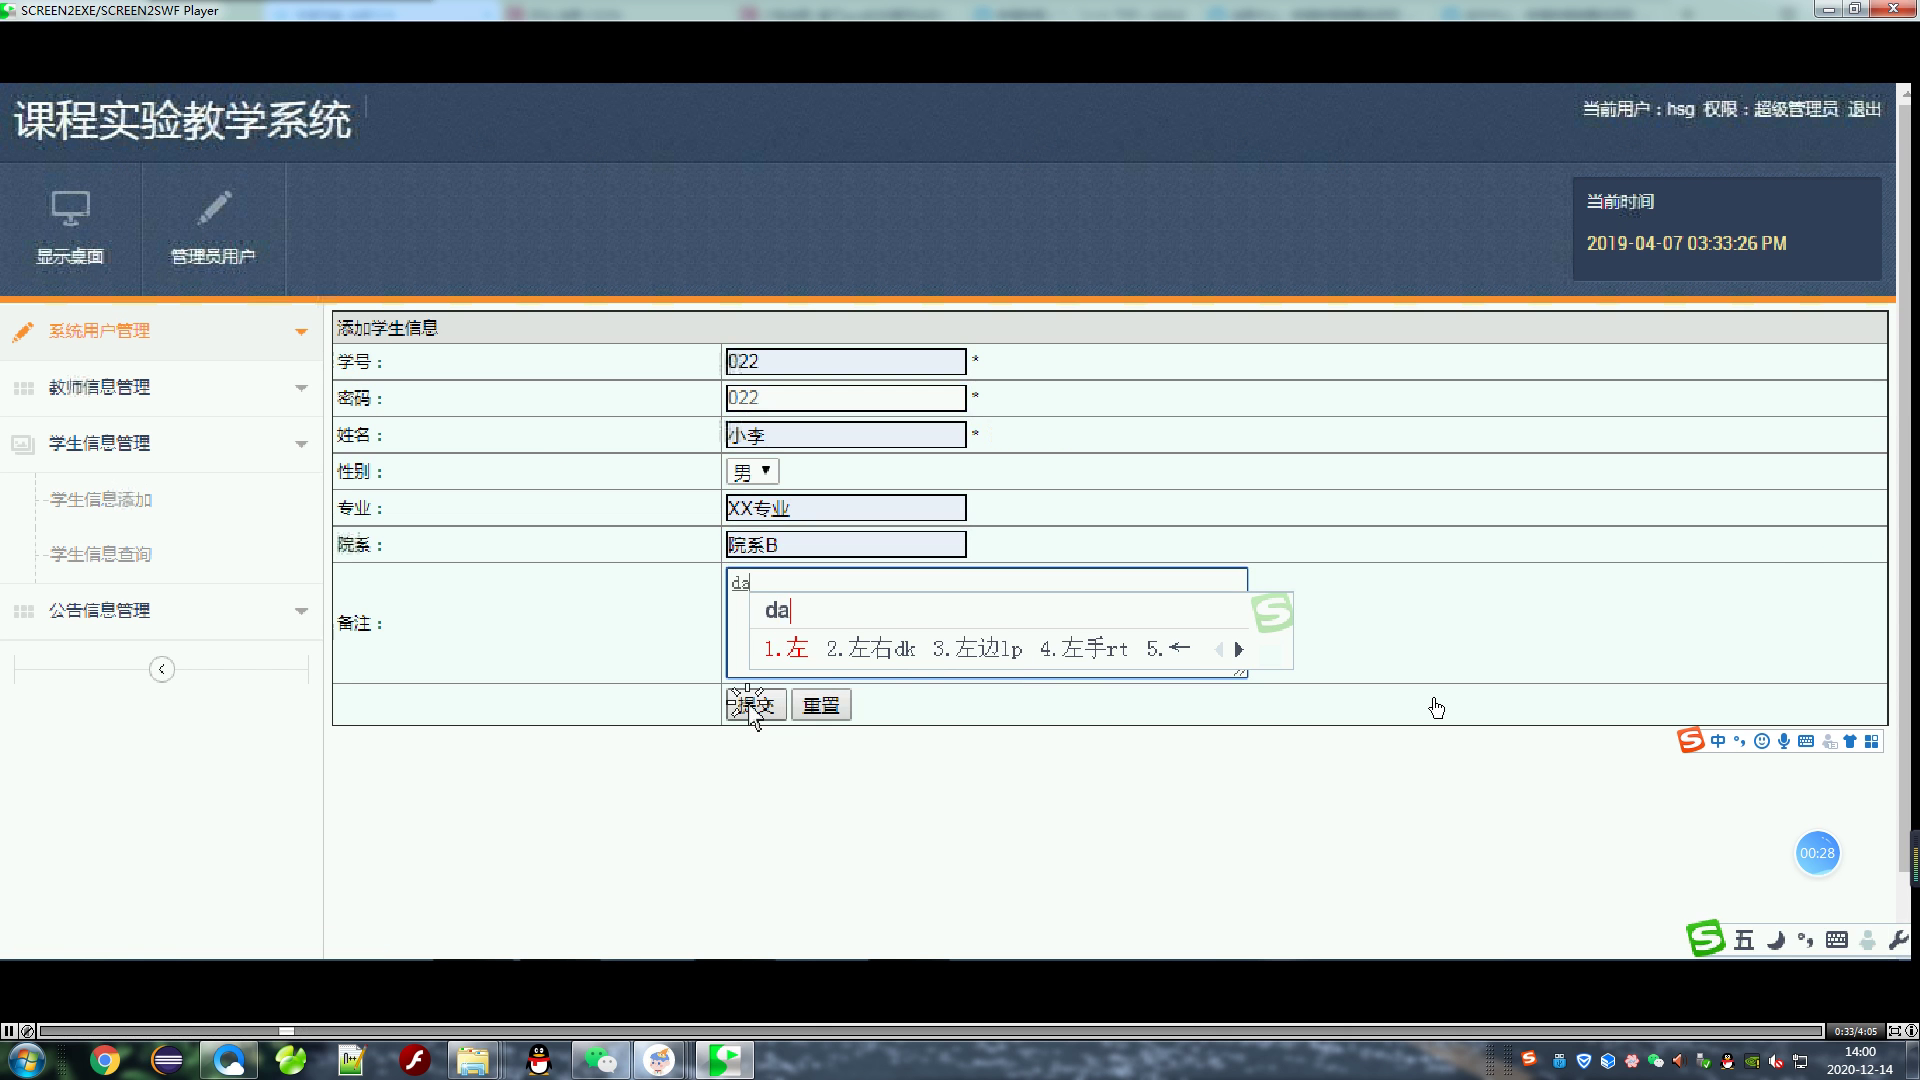Toggle punctuation mode in blue Sogou bar
The height and width of the screenshot is (1080, 1920).
[1740, 741]
